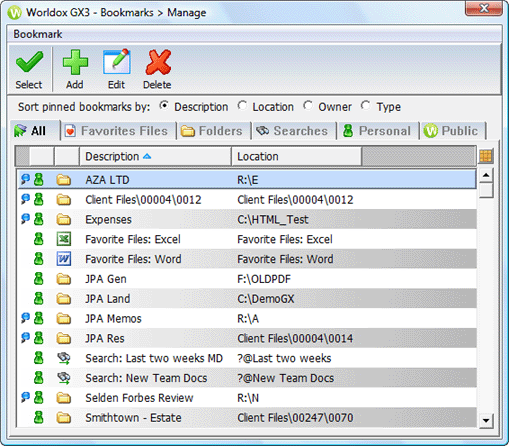Click the Location column header
The width and height of the screenshot is (509, 446).
(297, 156)
